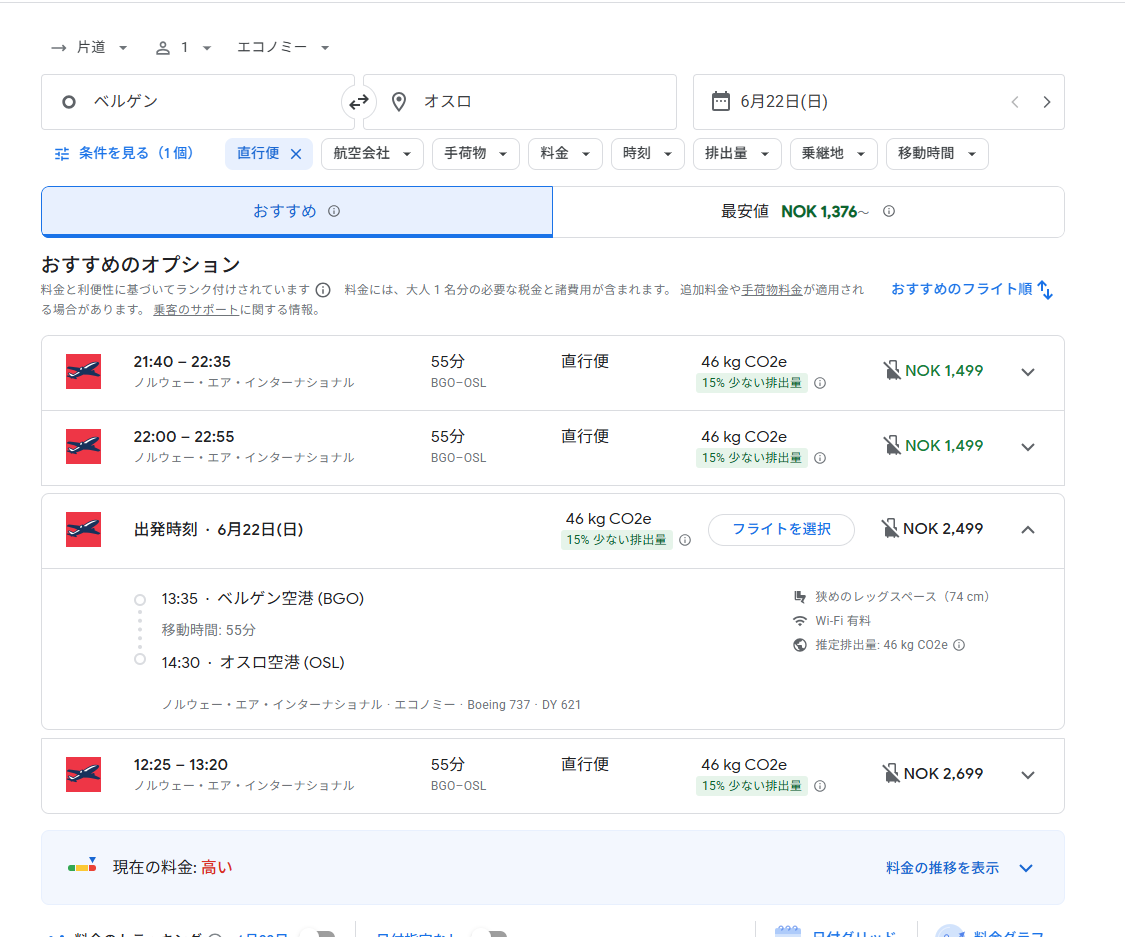The image size is (1125, 937).
Task: Click the swap airports arrows icon
Action: 359,101
